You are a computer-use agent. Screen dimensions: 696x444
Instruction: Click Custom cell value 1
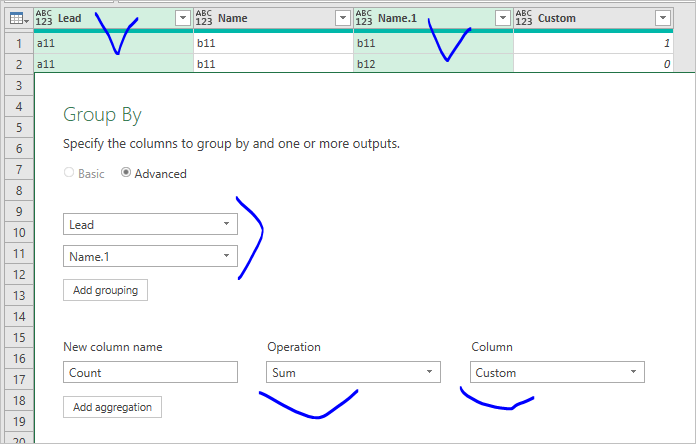(x=593, y=43)
